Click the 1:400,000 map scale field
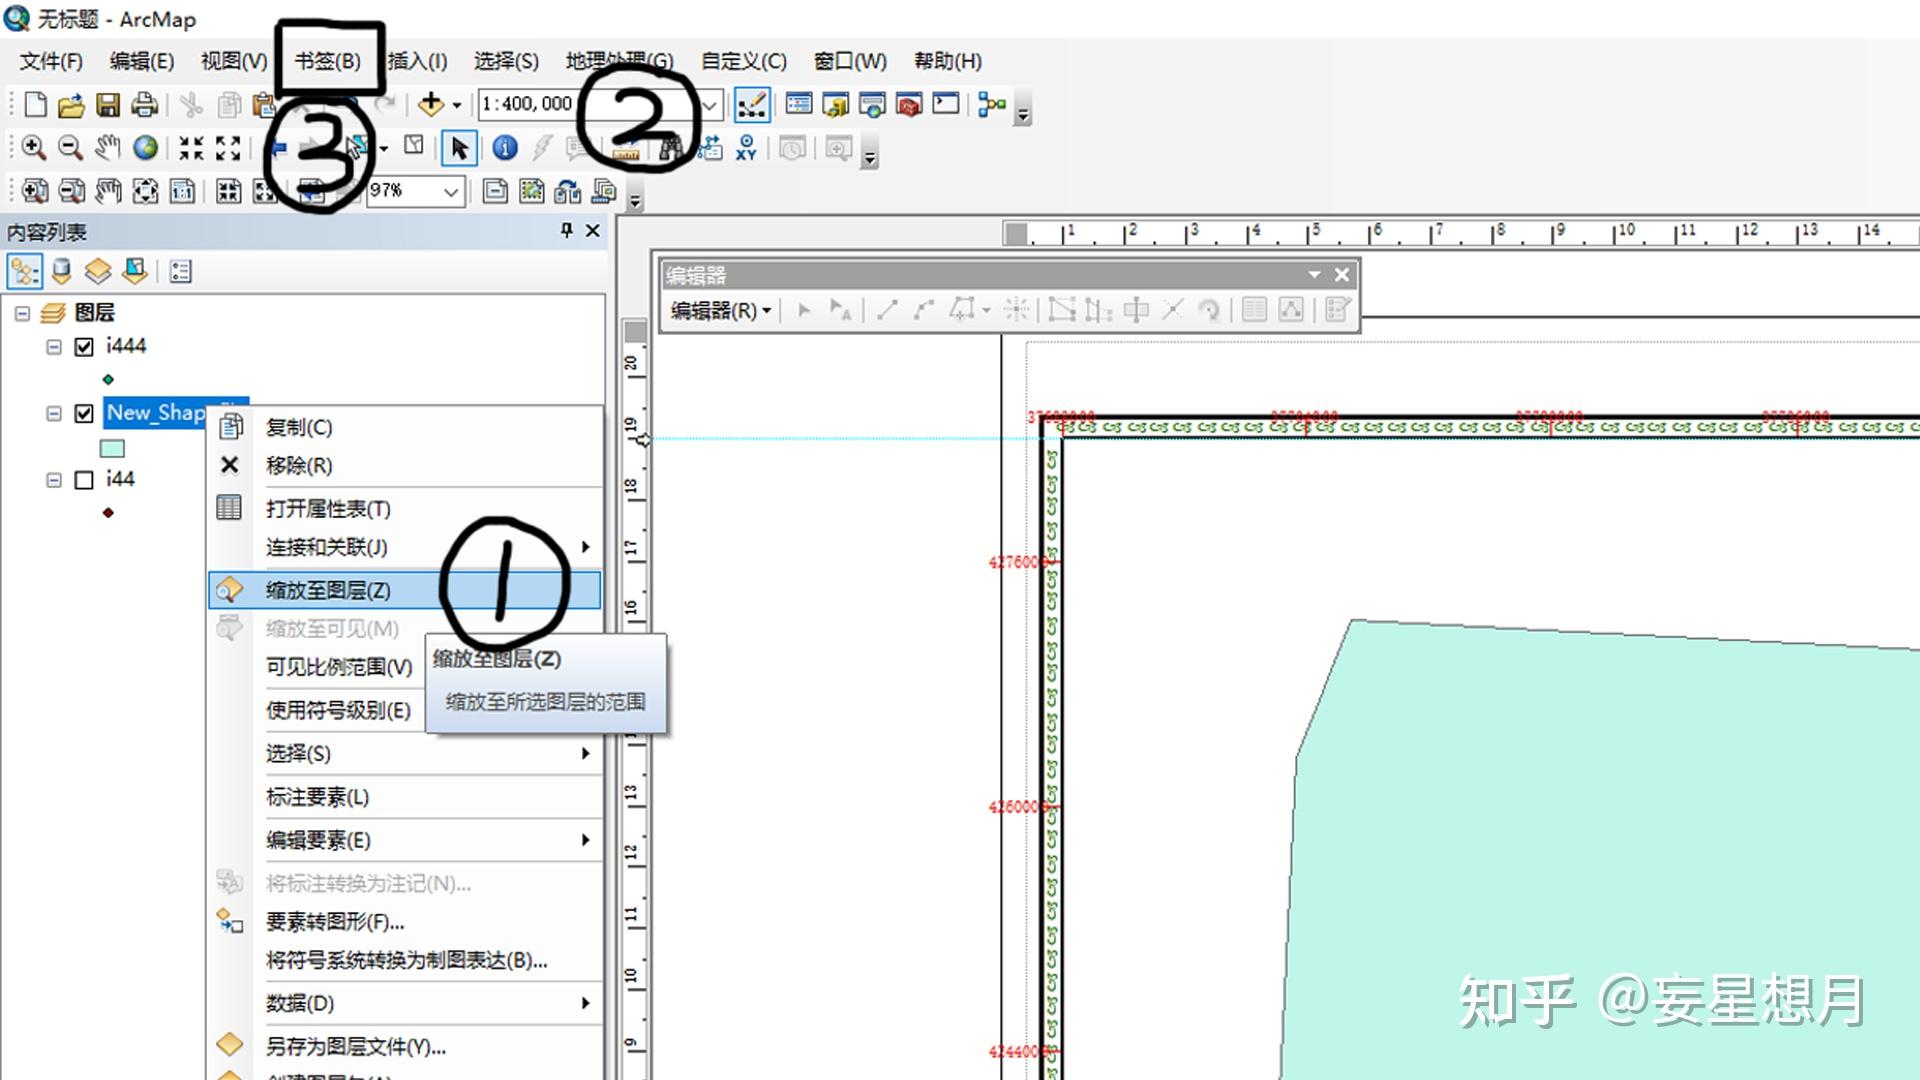 [x=527, y=104]
